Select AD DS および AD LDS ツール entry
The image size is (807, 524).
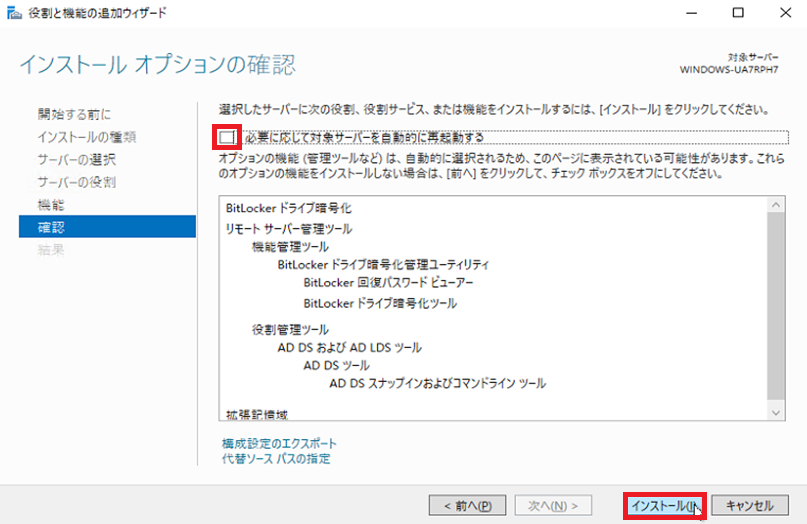[x=349, y=347]
